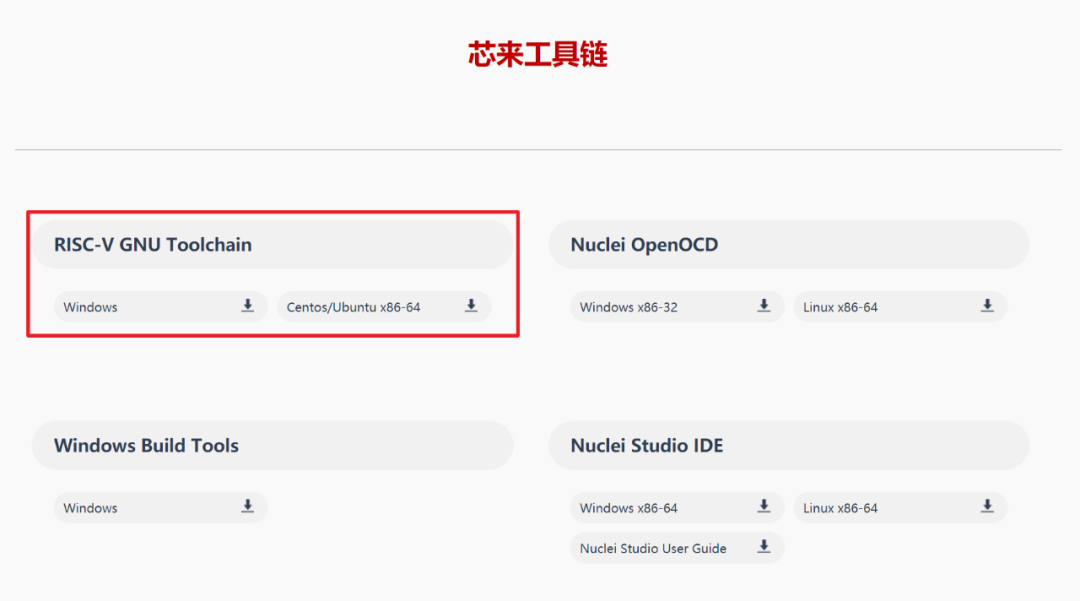Click download icon for OpenOCD Linux x86-64
1080x601 pixels.
987,306
